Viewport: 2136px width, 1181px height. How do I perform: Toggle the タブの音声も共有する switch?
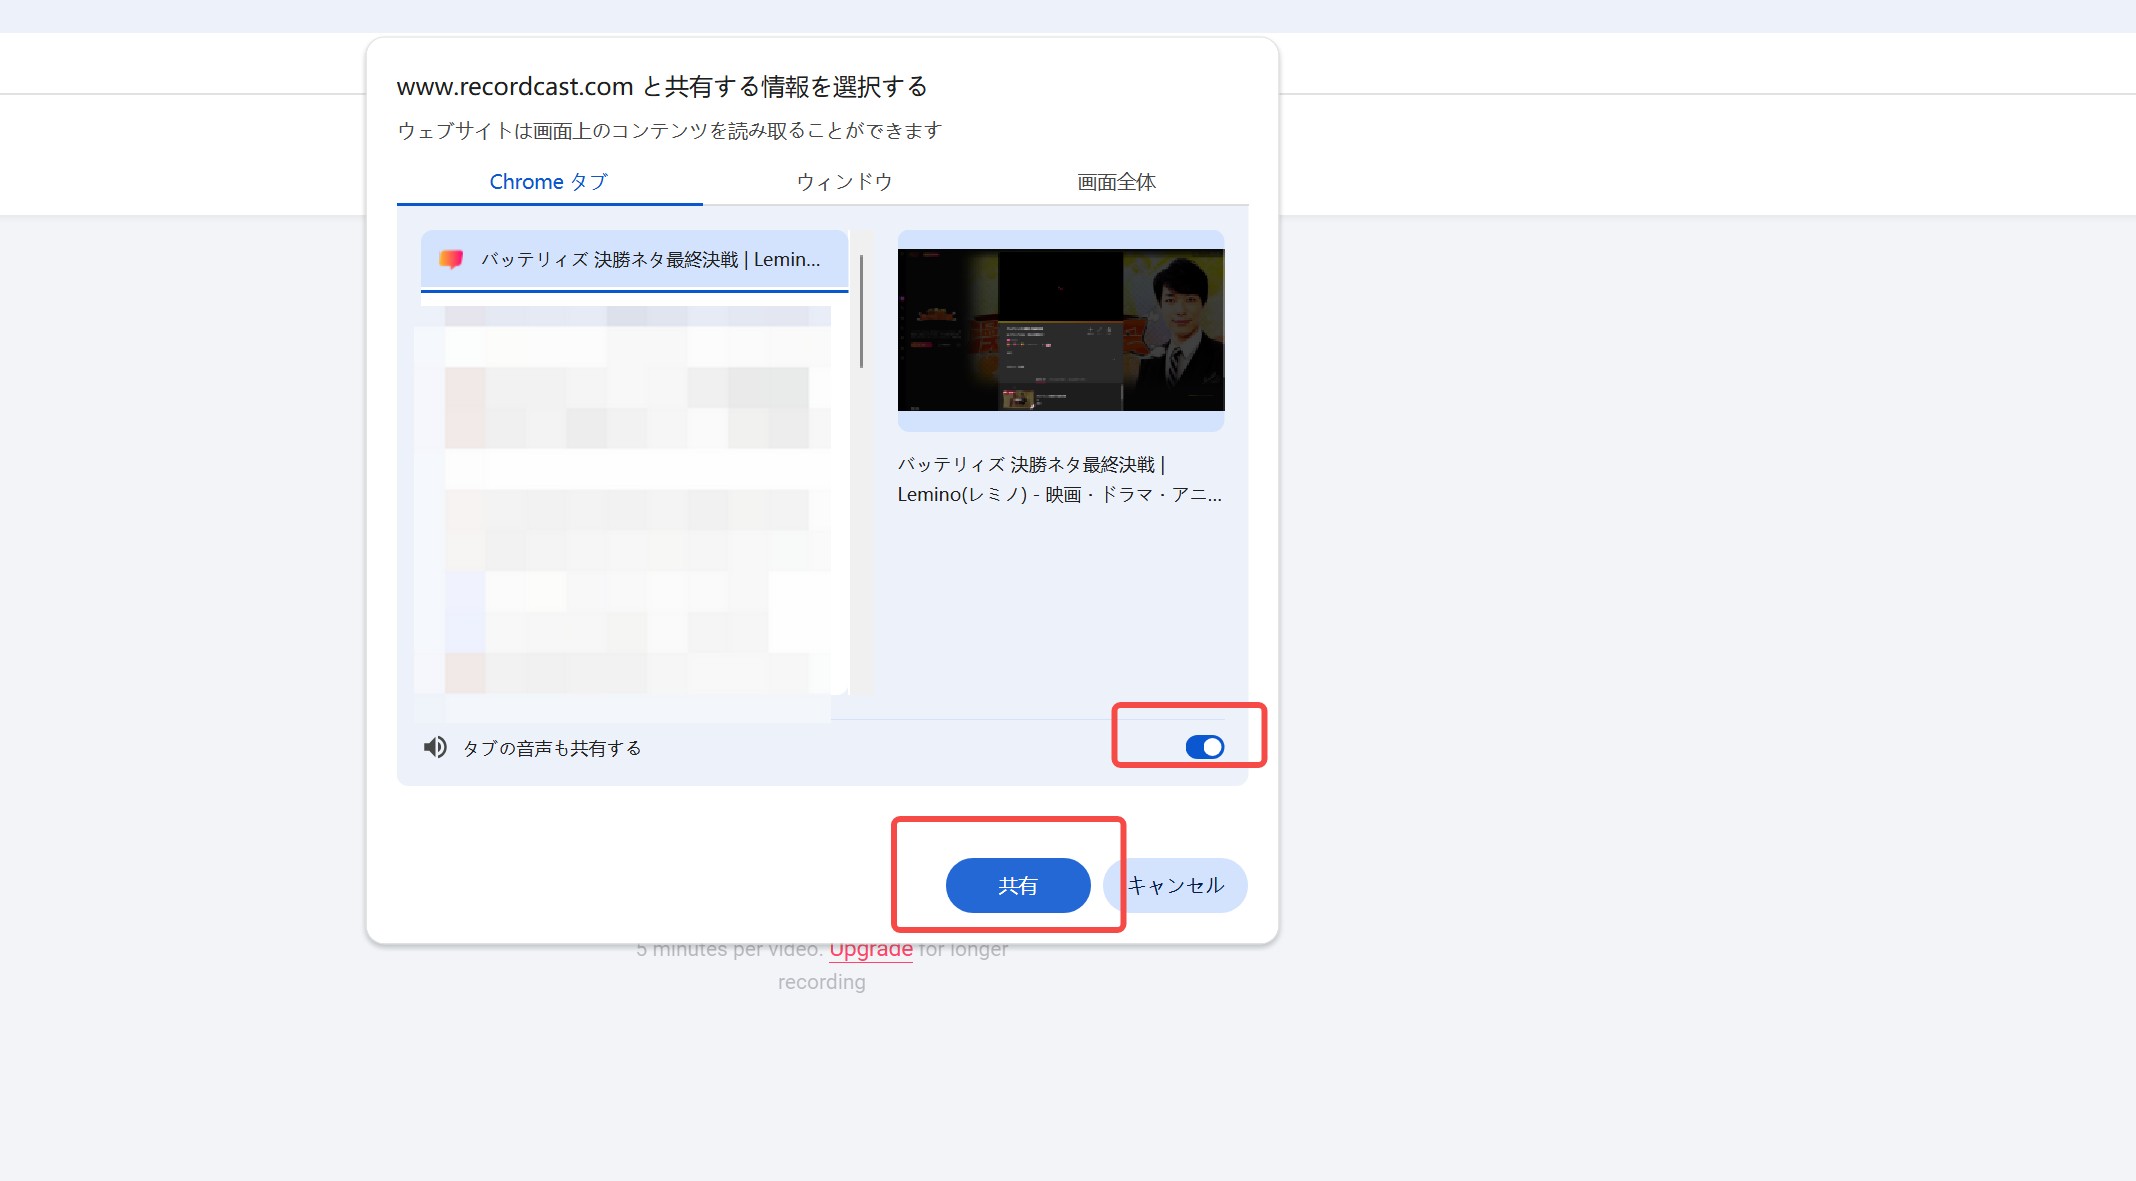(x=1204, y=747)
